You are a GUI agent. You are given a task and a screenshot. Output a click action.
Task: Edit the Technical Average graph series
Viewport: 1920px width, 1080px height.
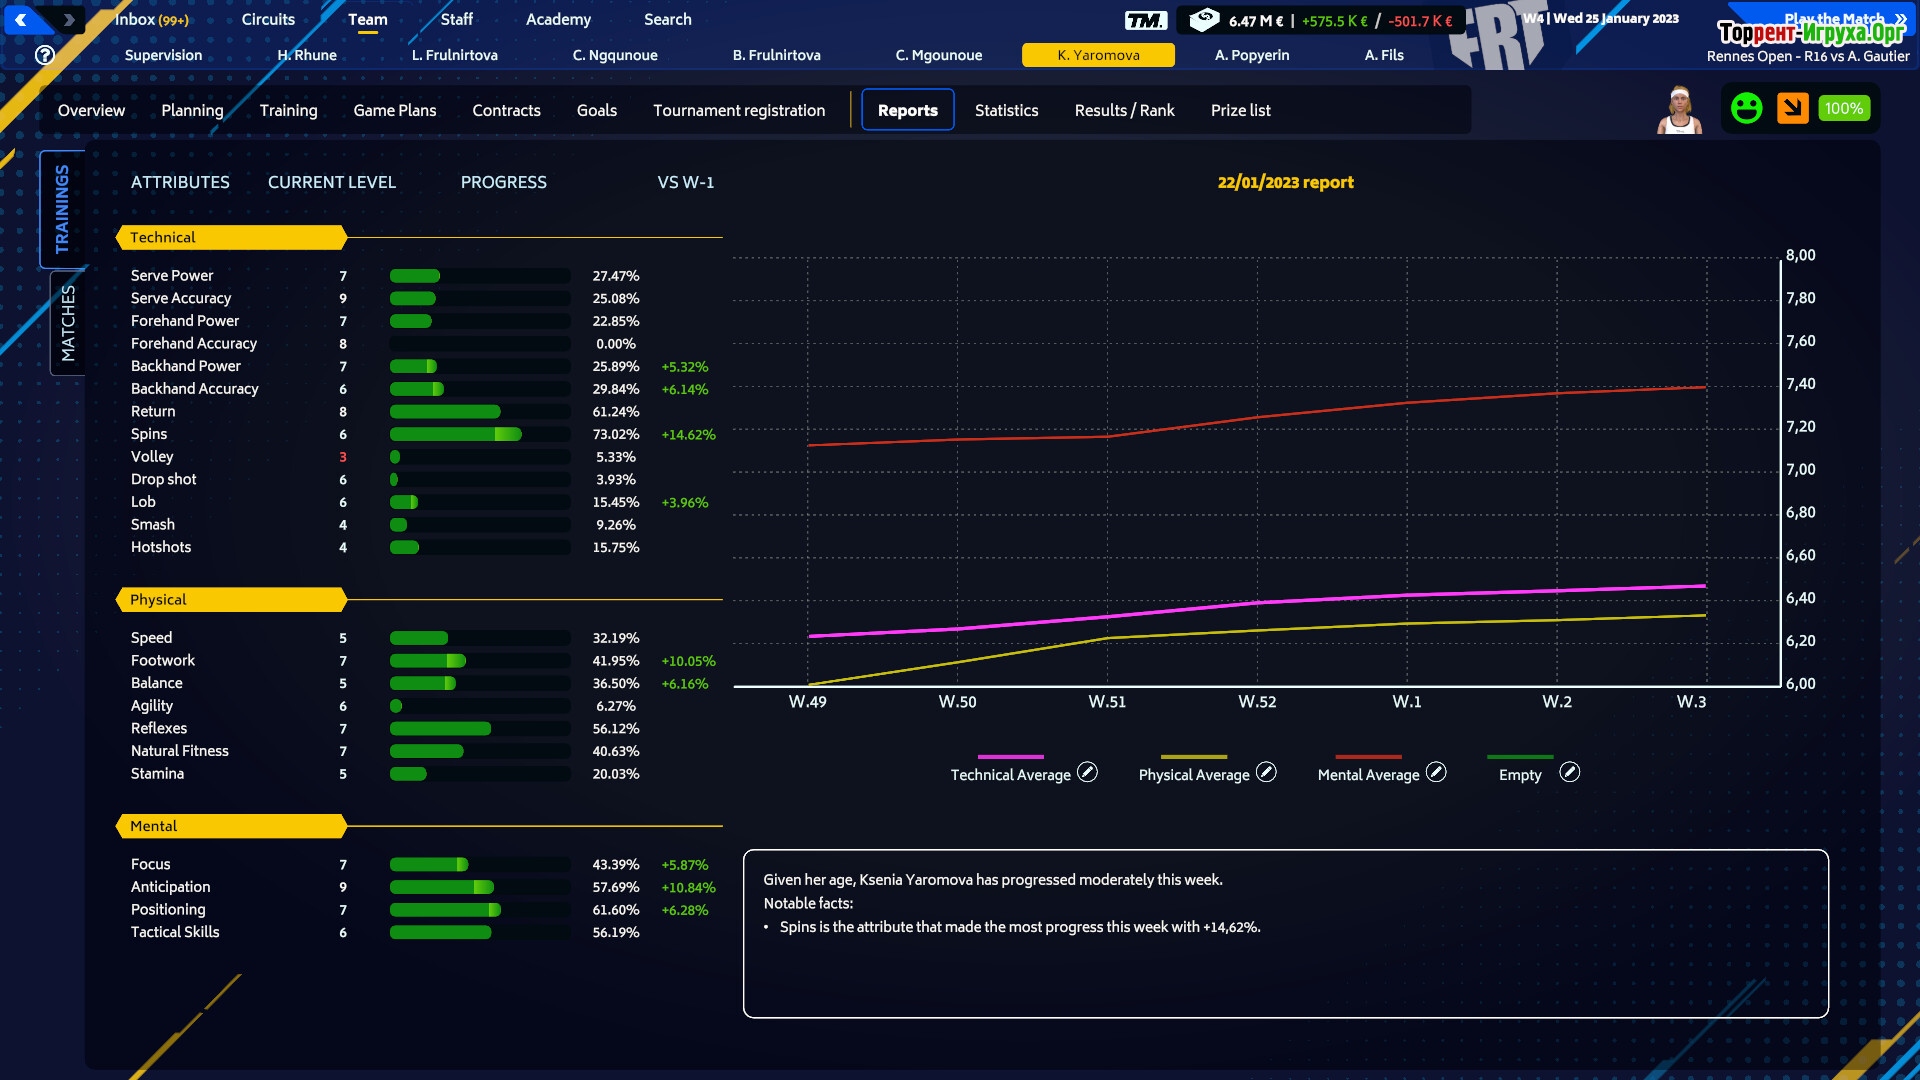[1087, 772]
